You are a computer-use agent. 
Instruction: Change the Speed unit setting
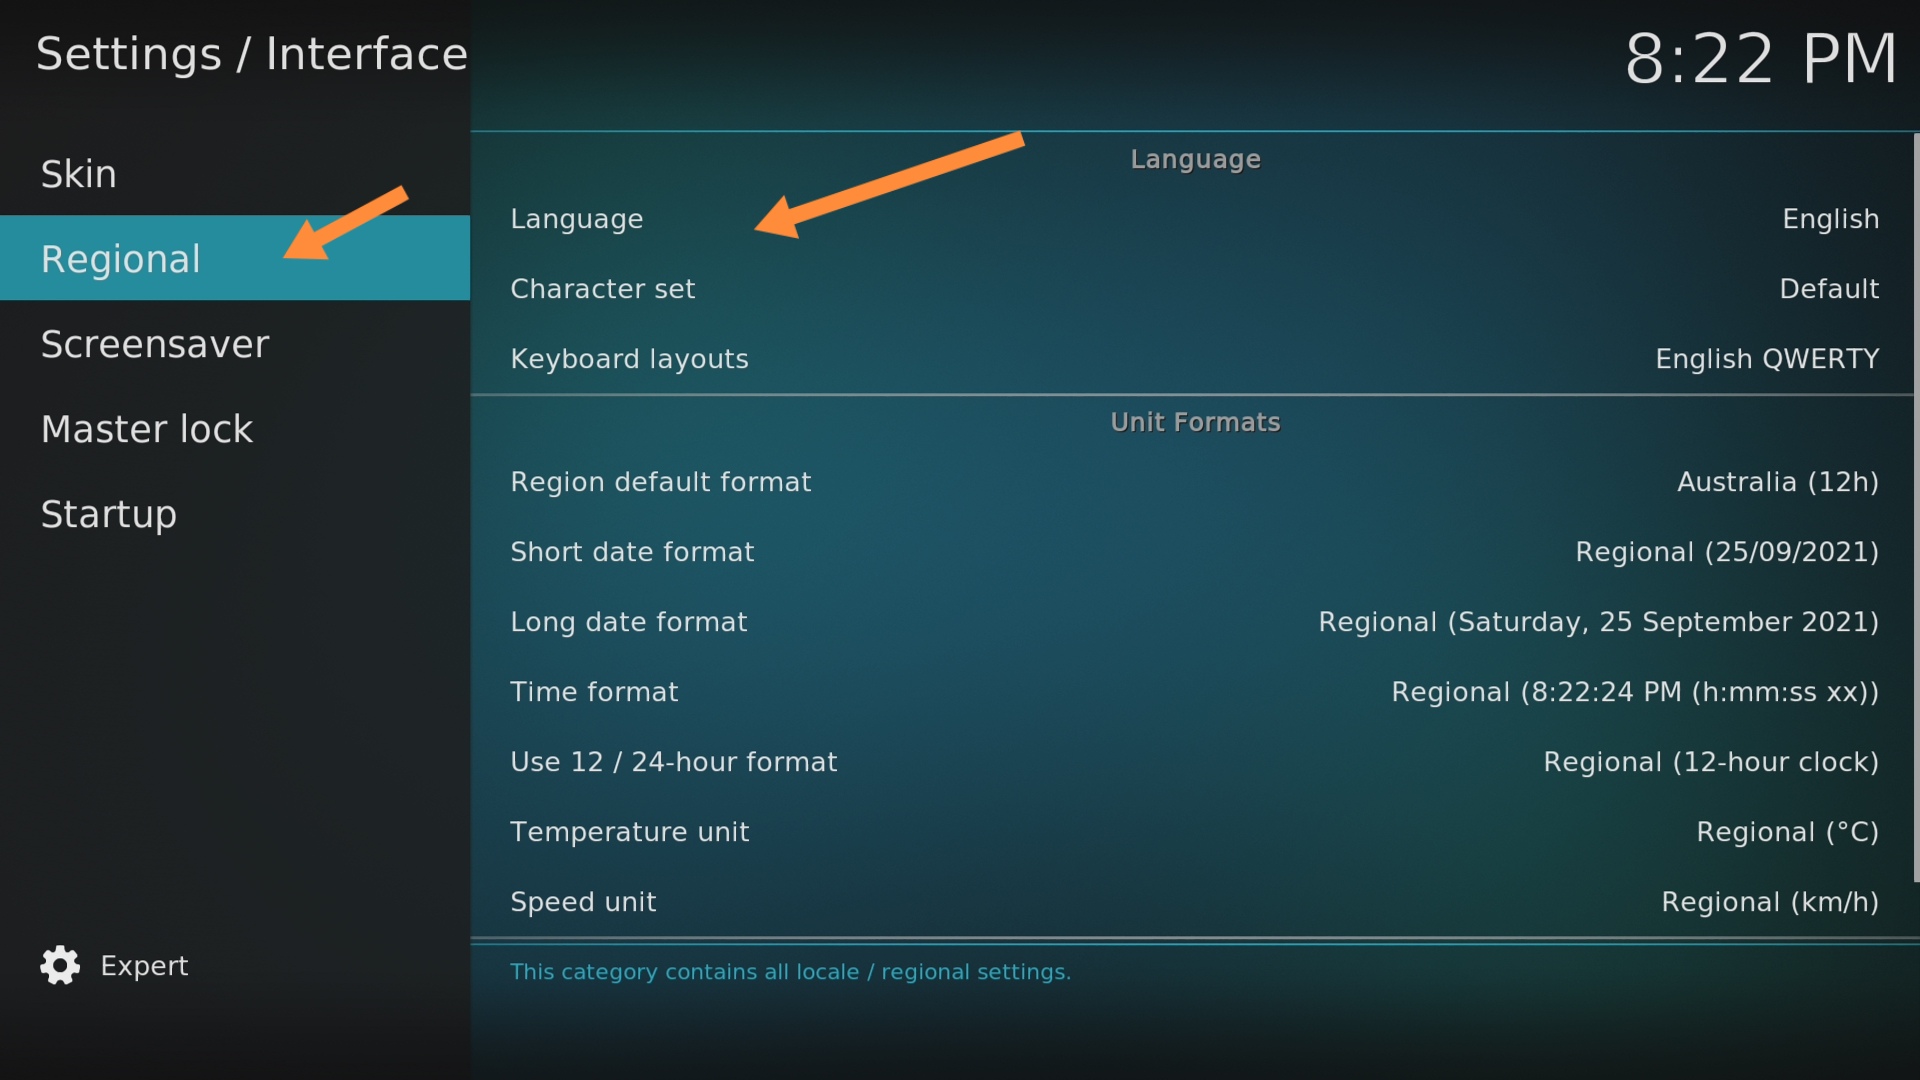point(1194,902)
